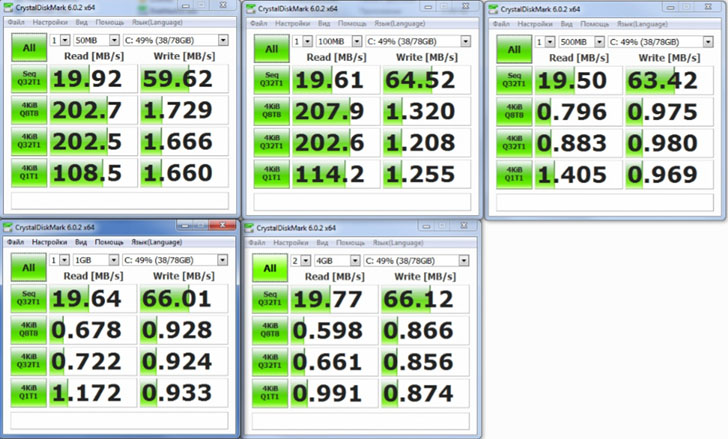This screenshot has height=439, width=728.
Task: Open the Помощь menu in the 4GB window
Action: [351, 243]
